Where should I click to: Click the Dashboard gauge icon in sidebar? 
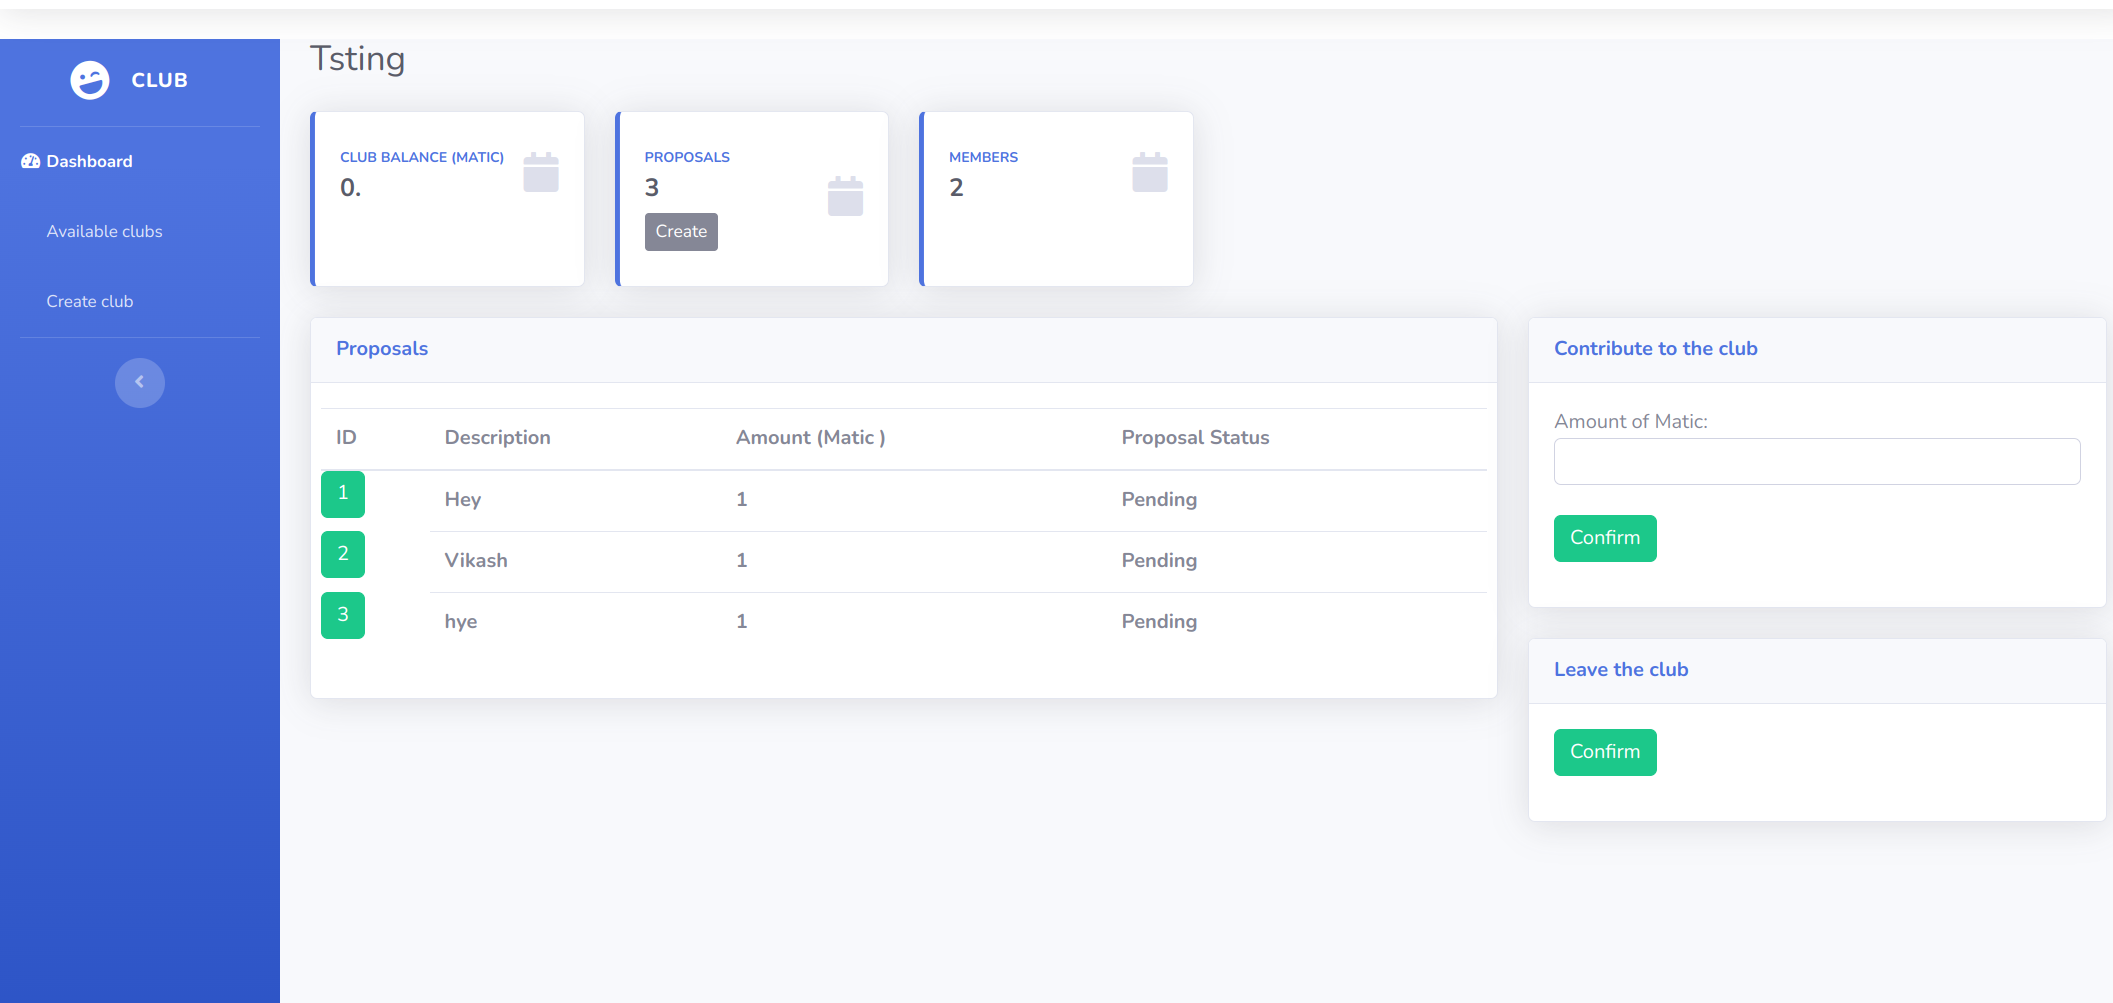31,161
